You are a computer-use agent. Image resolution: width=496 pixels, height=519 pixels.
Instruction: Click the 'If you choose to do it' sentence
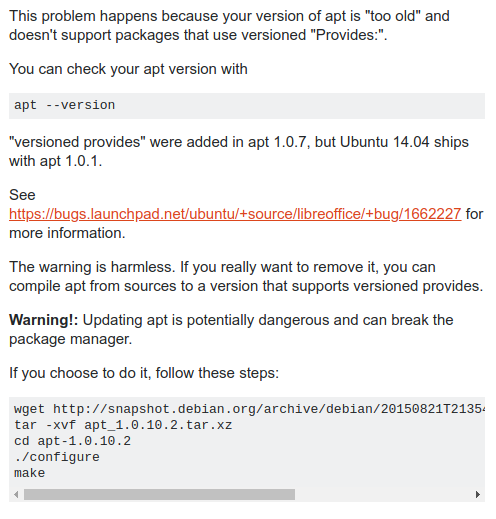144,373
